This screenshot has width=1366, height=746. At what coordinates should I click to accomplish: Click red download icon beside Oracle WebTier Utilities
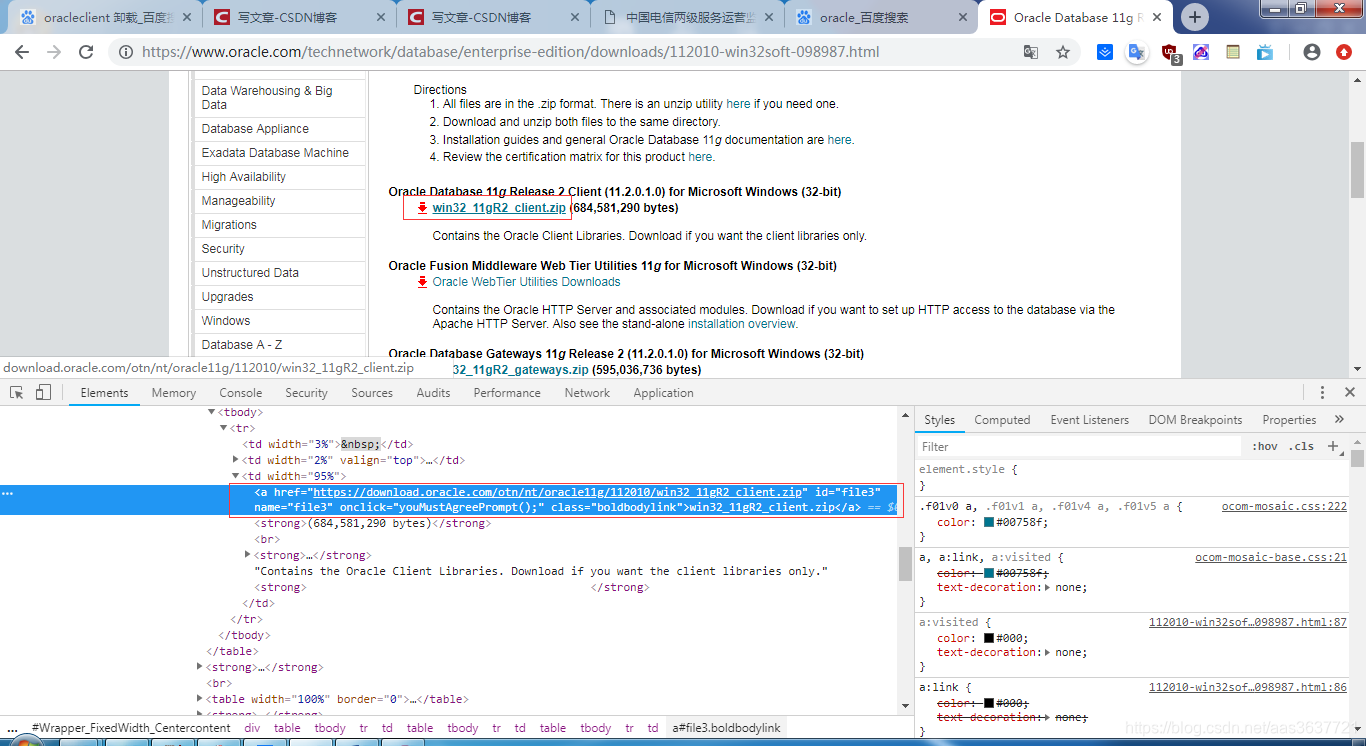pos(422,282)
